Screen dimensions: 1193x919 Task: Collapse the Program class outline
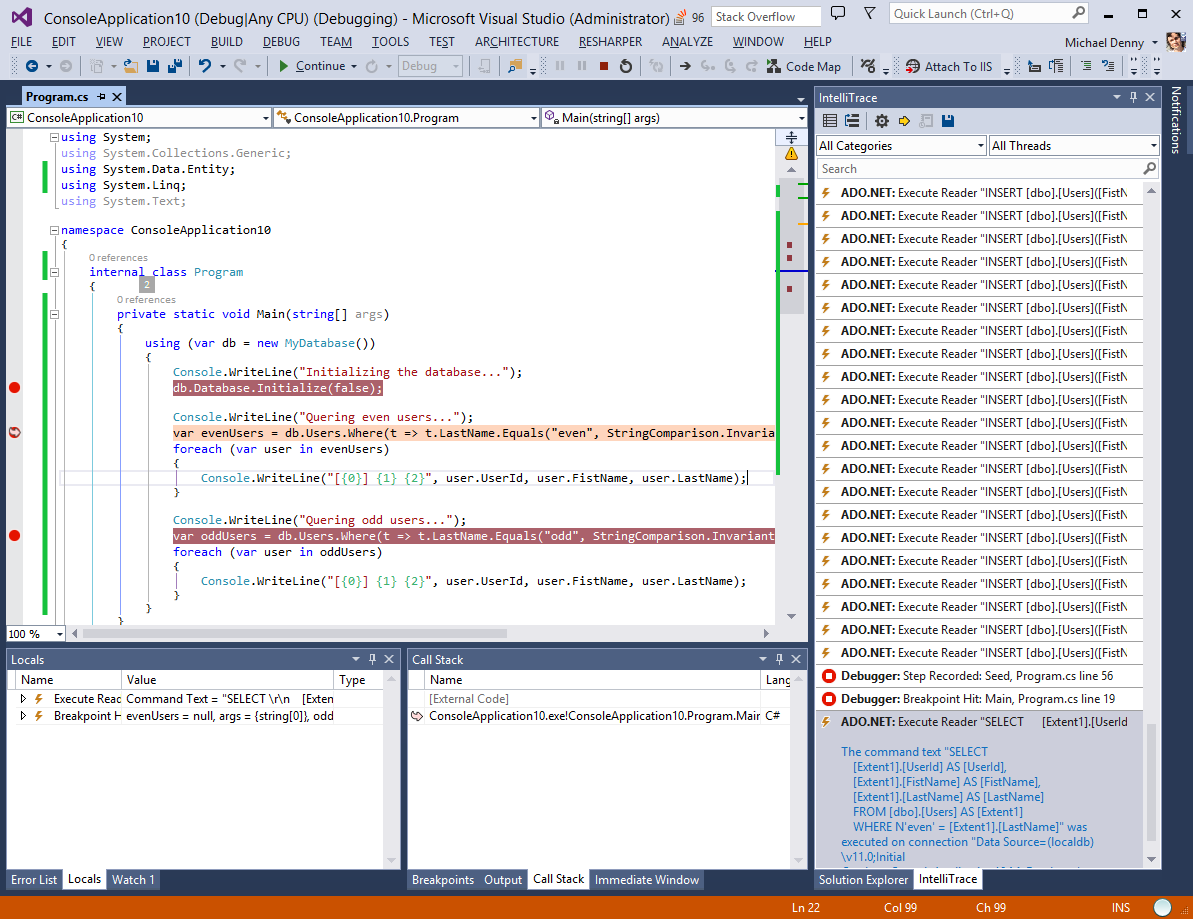point(54,272)
